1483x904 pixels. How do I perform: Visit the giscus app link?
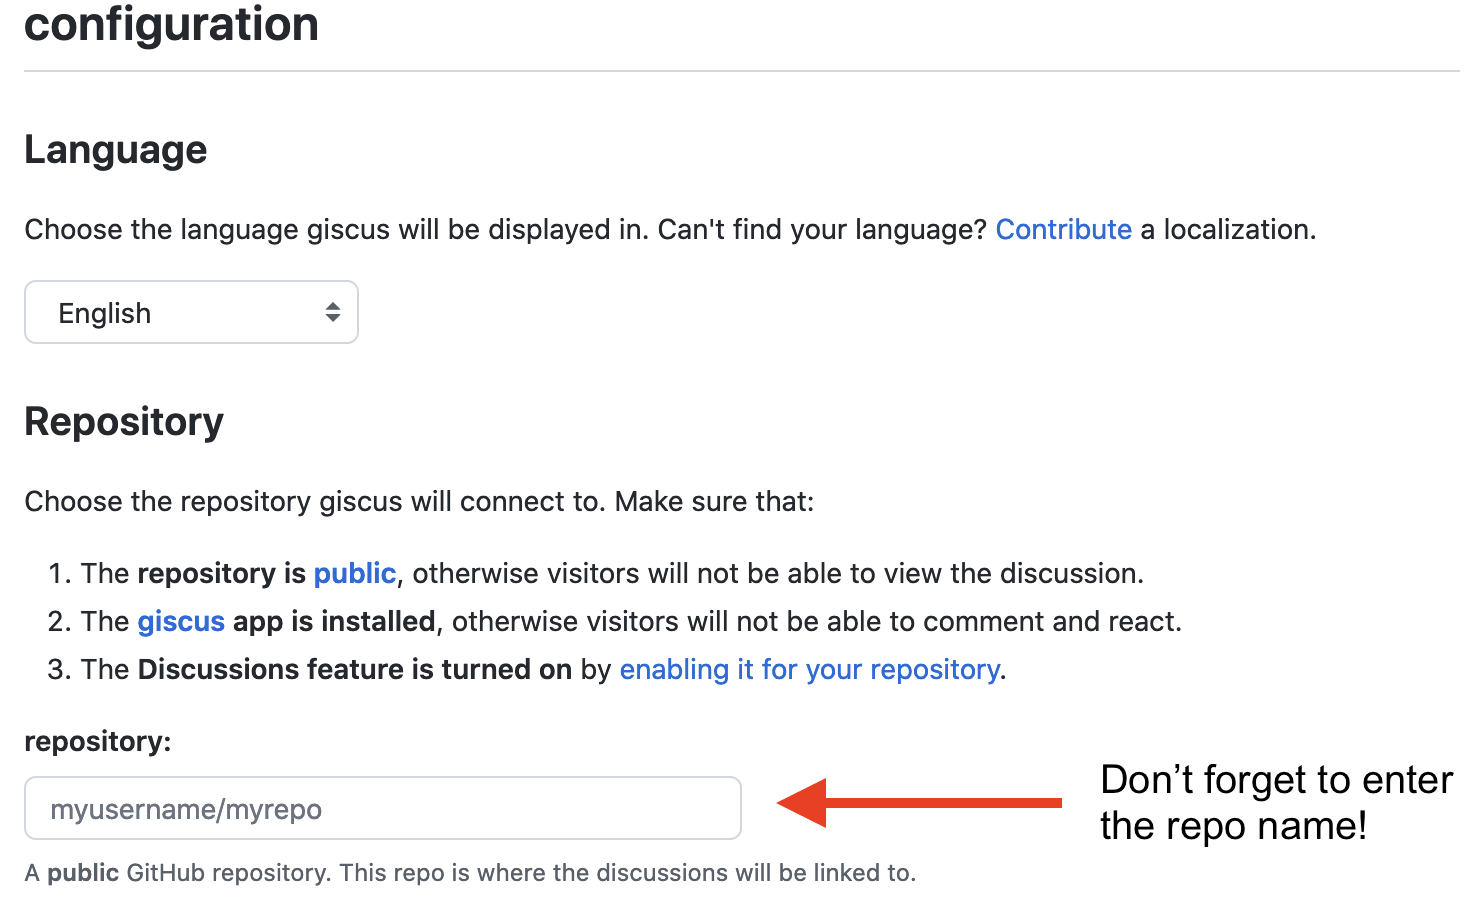pyautogui.click(x=181, y=621)
